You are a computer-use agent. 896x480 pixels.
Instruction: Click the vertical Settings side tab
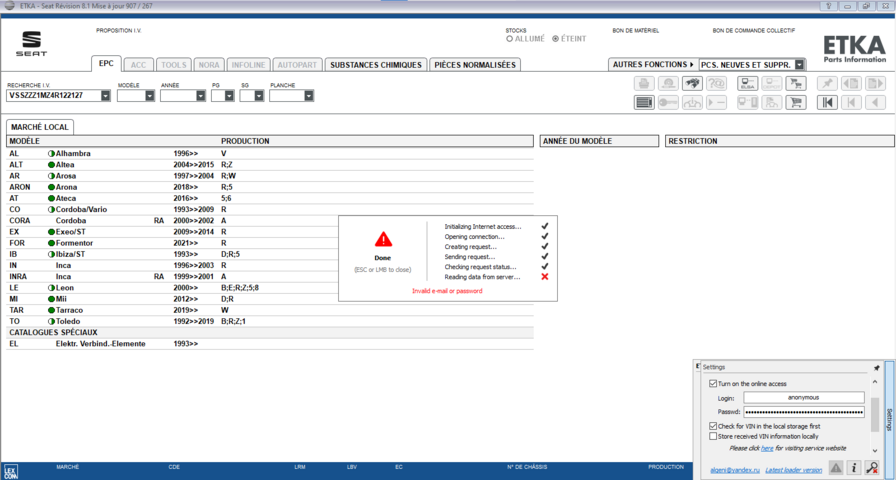tap(889, 419)
